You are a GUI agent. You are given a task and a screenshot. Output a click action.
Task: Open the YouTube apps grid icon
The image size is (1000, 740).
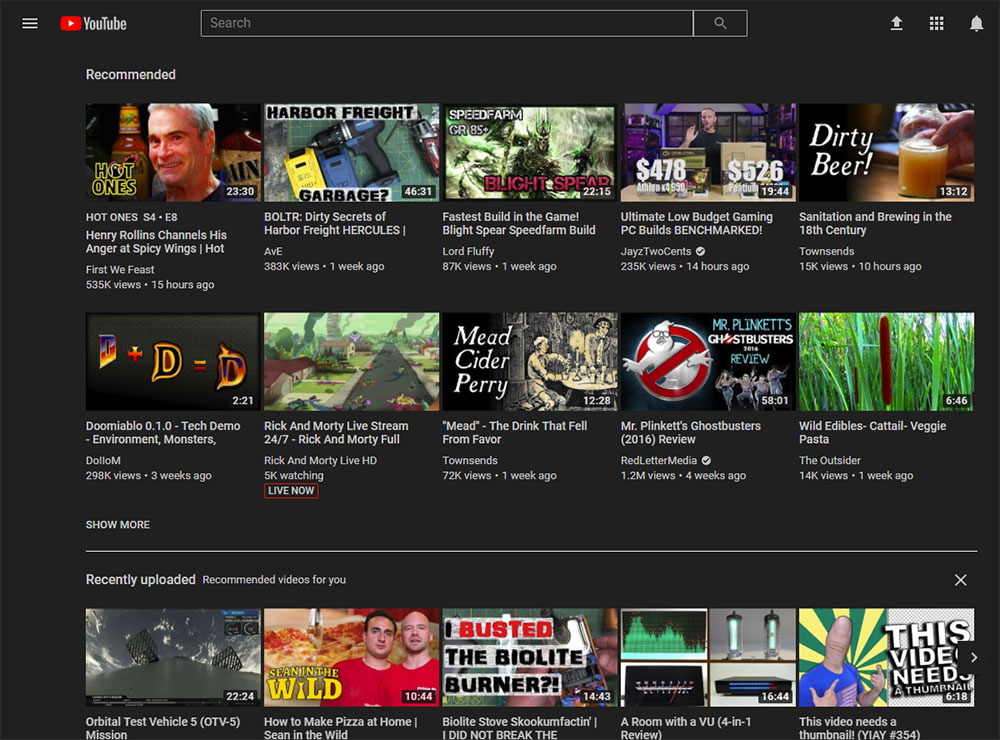pos(936,24)
